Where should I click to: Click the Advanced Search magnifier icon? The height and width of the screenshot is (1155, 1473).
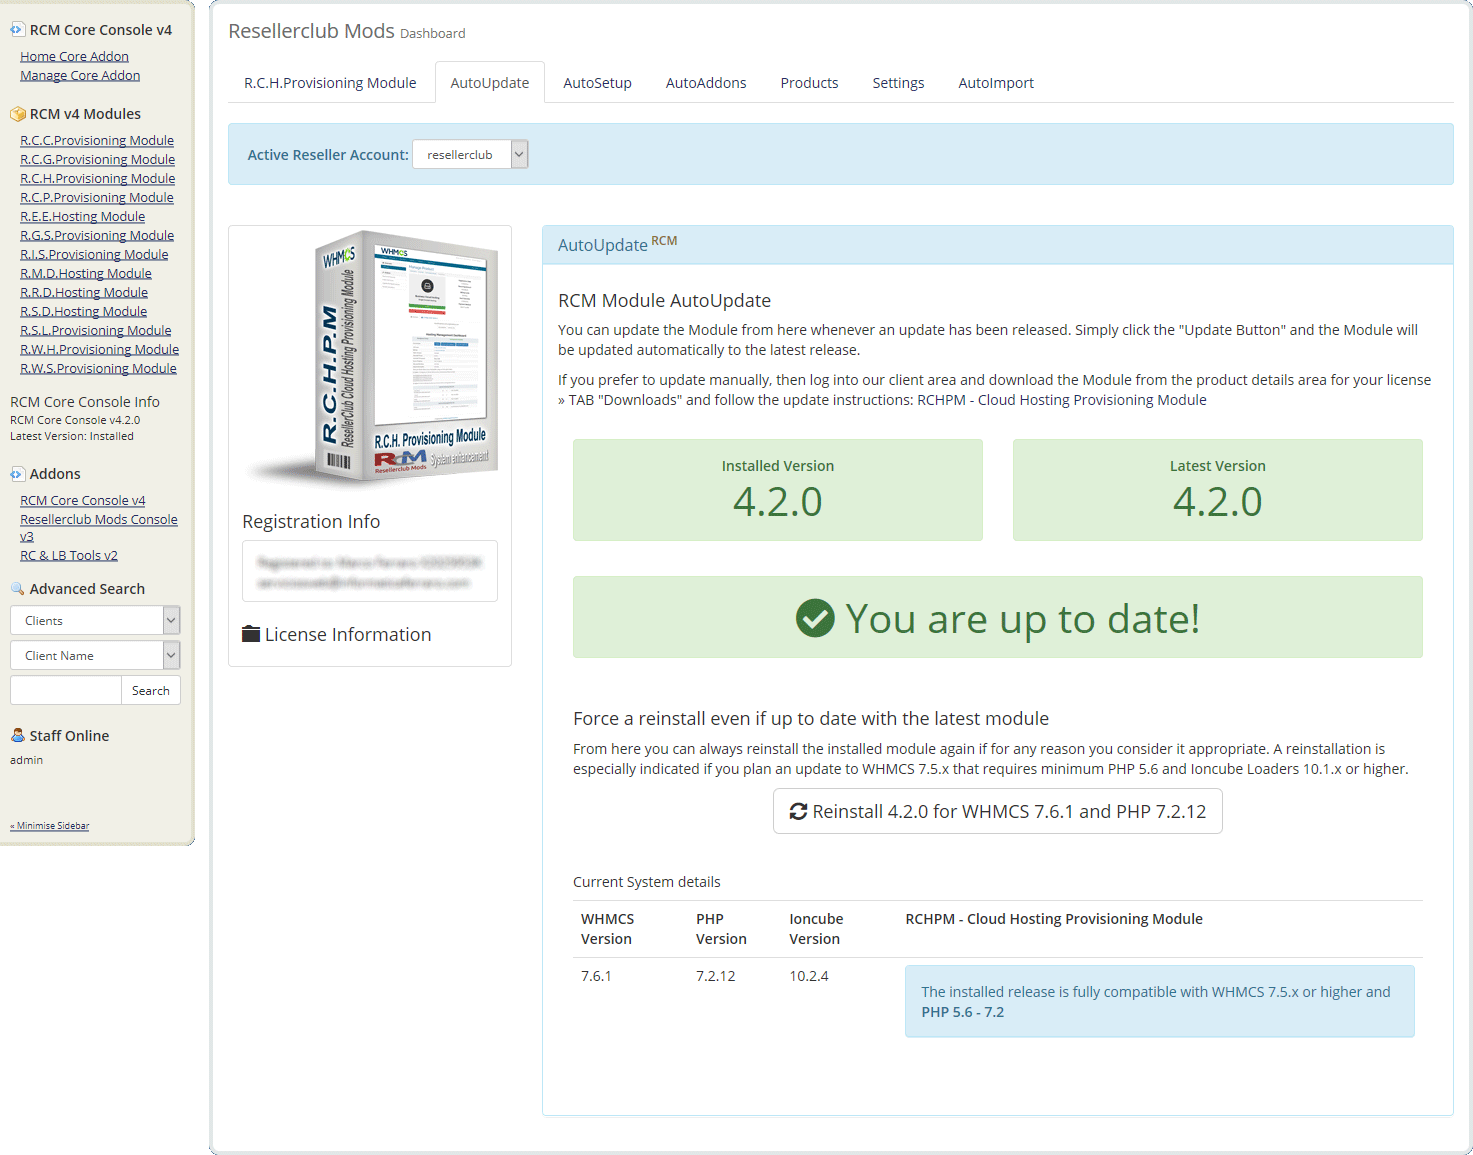pos(17,589)
